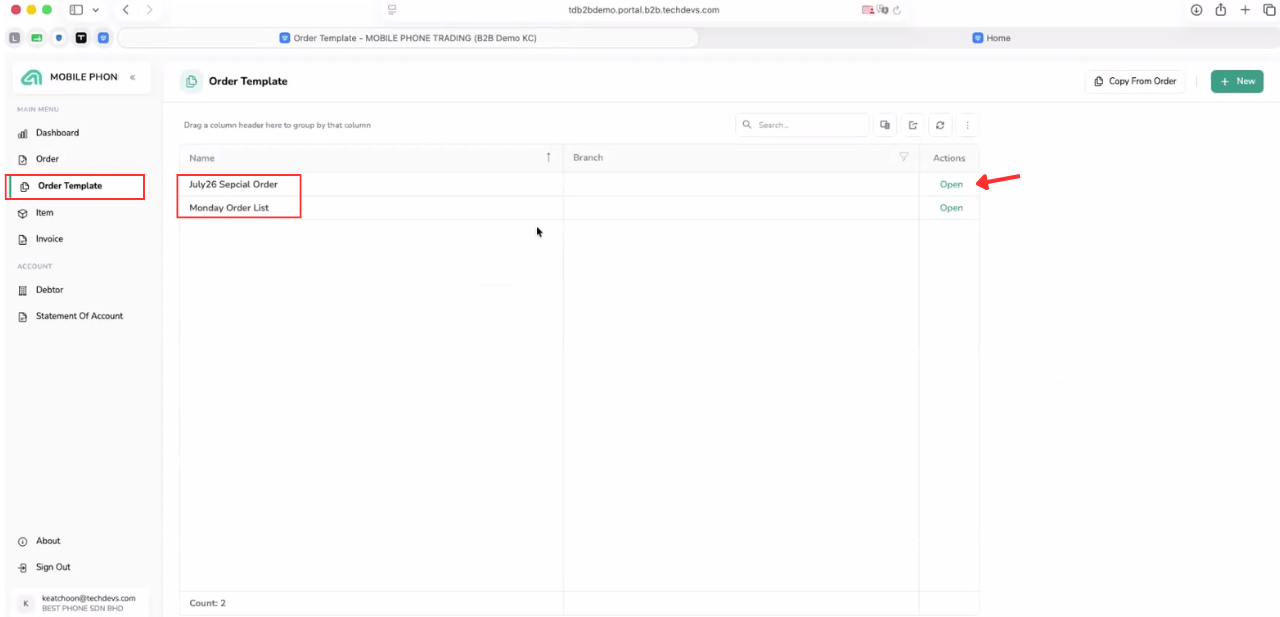Viewport: 1280px width, 617px height.
Task: Go to the Order menu item
Action: pyautogui.click(x=47, y=159)
